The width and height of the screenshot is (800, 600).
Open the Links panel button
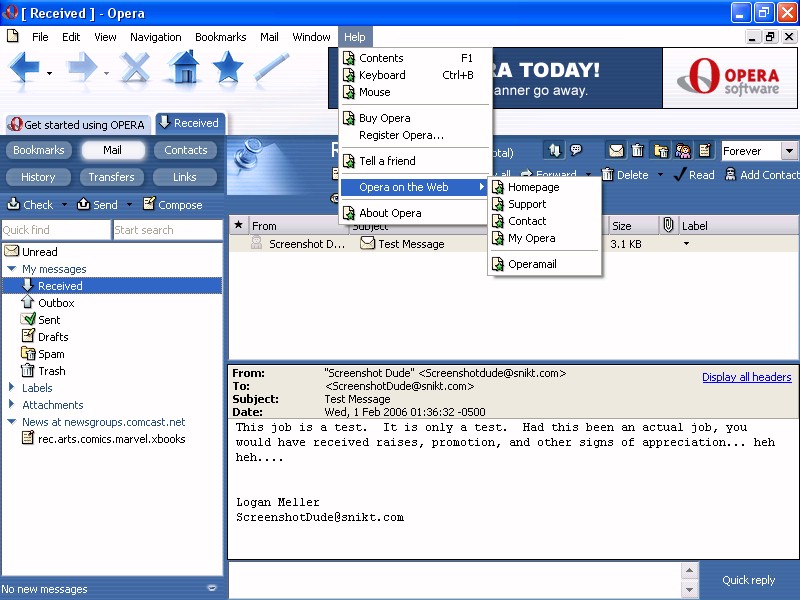tap(185, 177)
